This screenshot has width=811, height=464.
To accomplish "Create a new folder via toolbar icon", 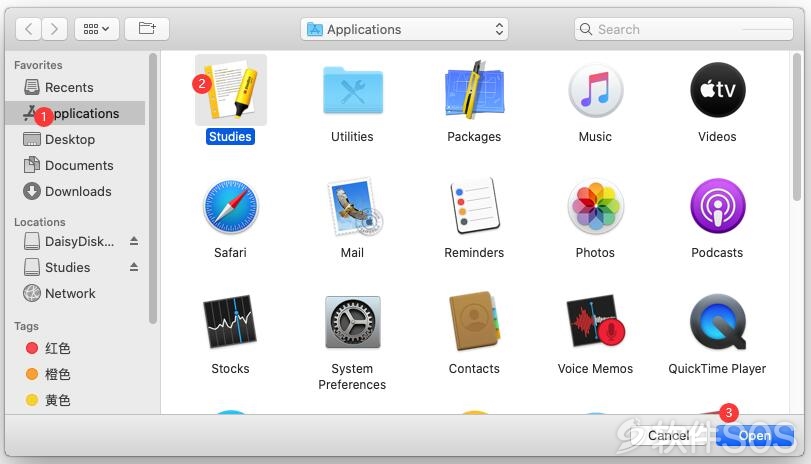I will pyautogui.click(x=147, y=28).
